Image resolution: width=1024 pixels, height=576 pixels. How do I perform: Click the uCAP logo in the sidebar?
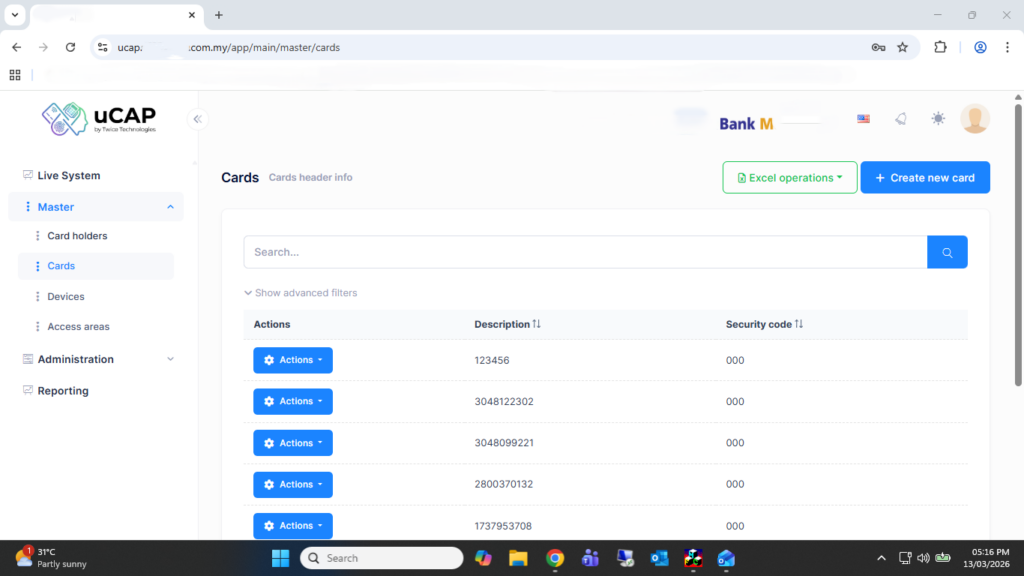[99, 118]
